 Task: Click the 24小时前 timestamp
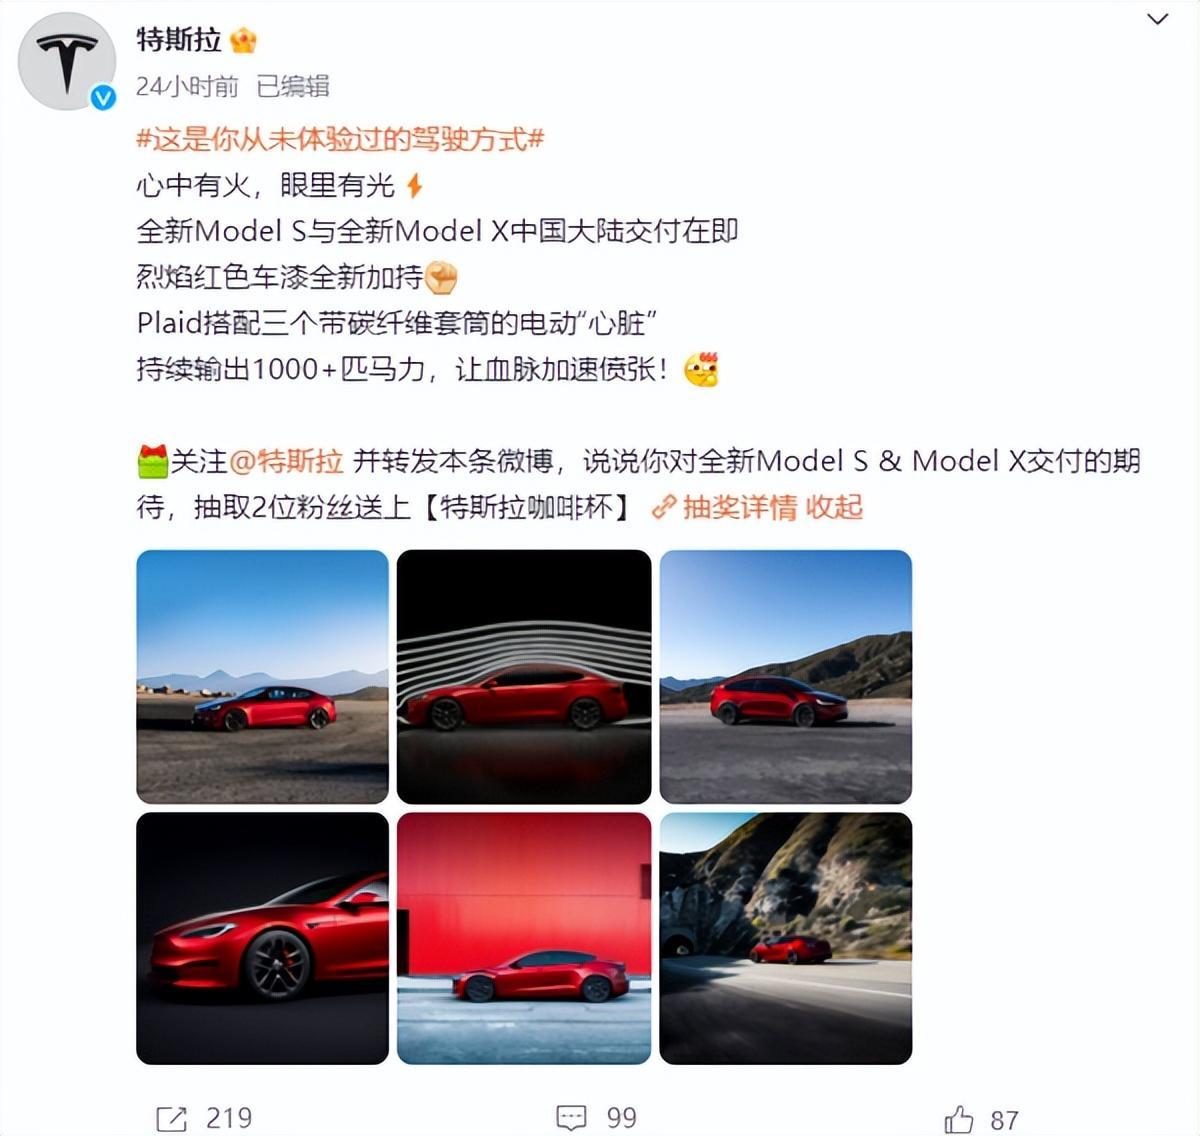click(187, 87)
